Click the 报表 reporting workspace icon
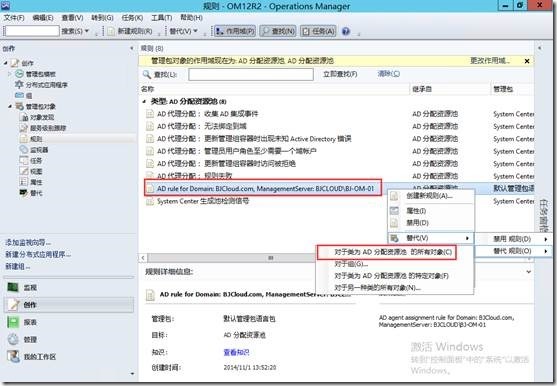557x386 pixels. [13, 322]
